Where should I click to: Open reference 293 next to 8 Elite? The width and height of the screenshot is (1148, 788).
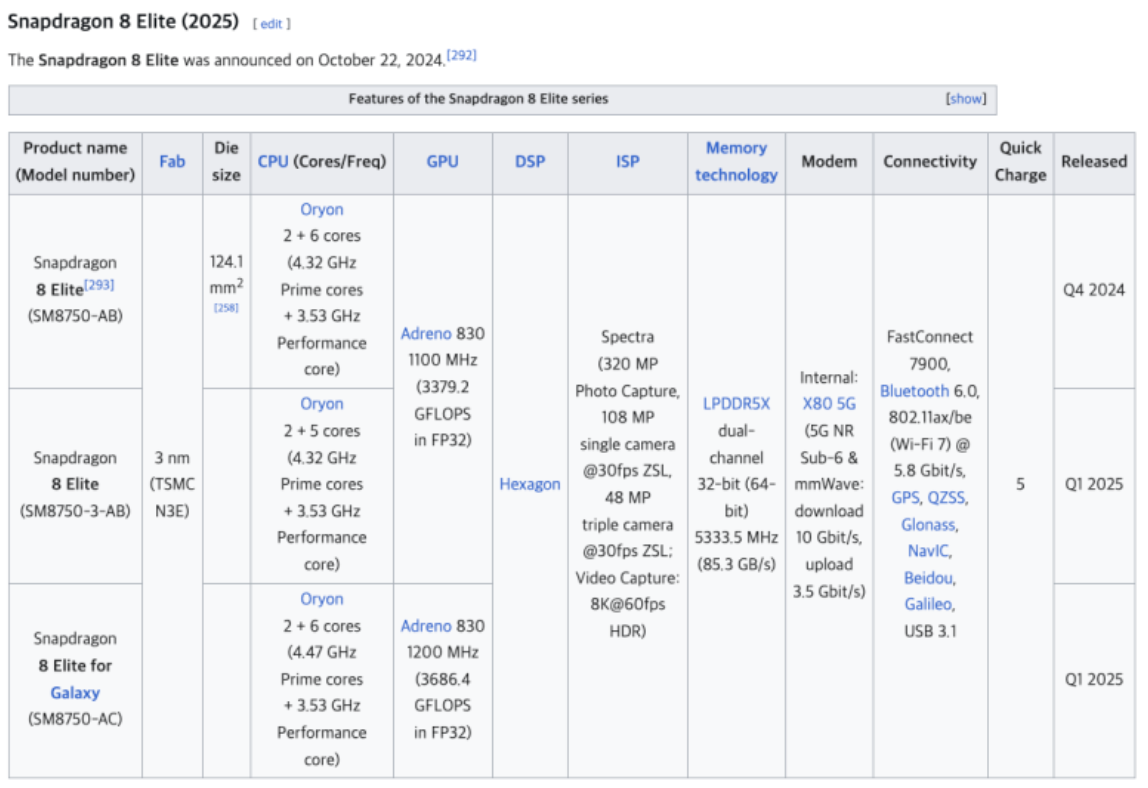[100, 287]
